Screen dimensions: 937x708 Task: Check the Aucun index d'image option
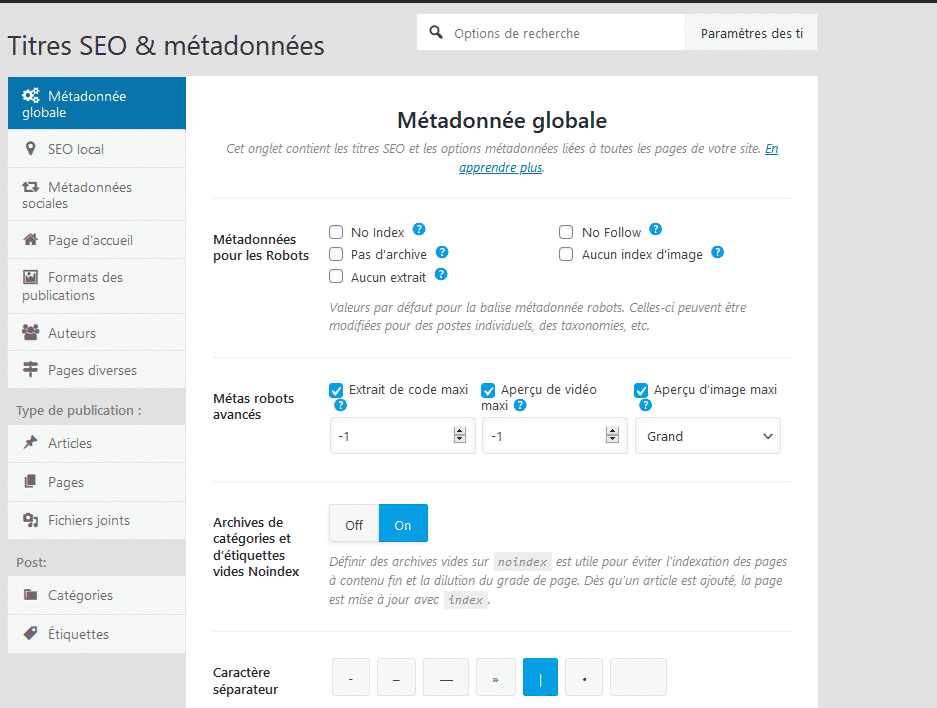click(x=566, y=254)
